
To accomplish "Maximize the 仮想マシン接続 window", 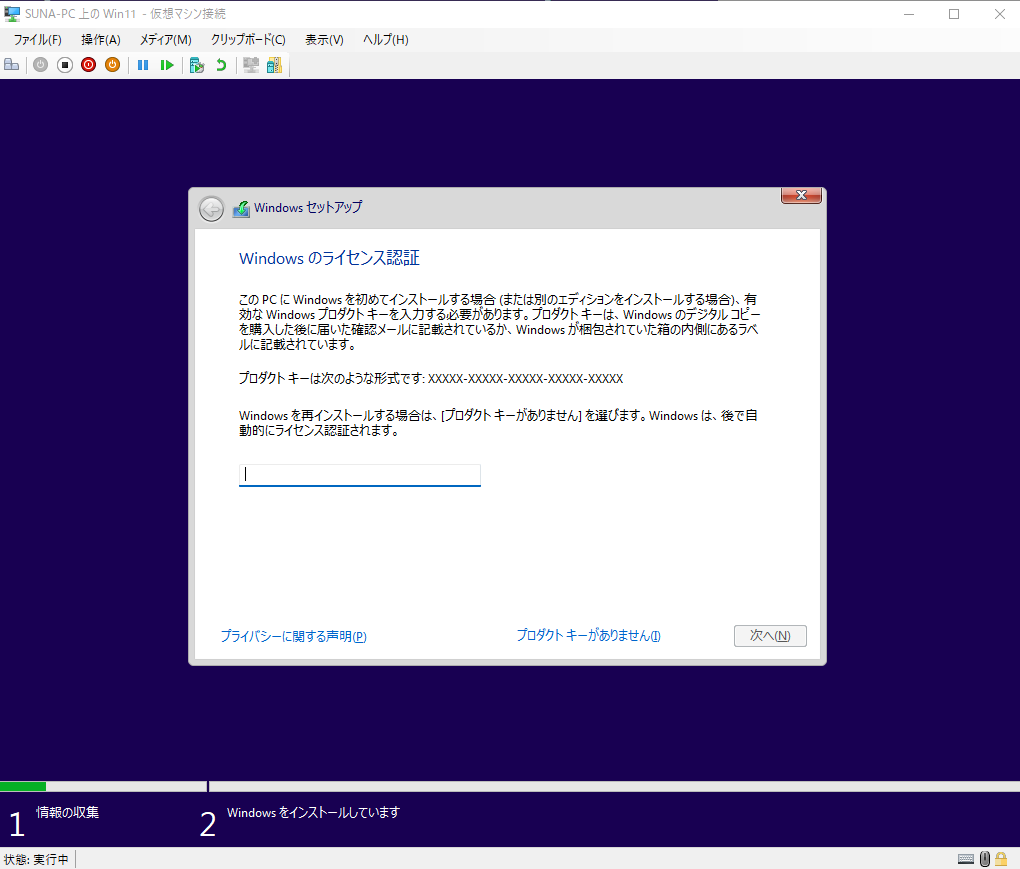I will (x=954, y=14).
